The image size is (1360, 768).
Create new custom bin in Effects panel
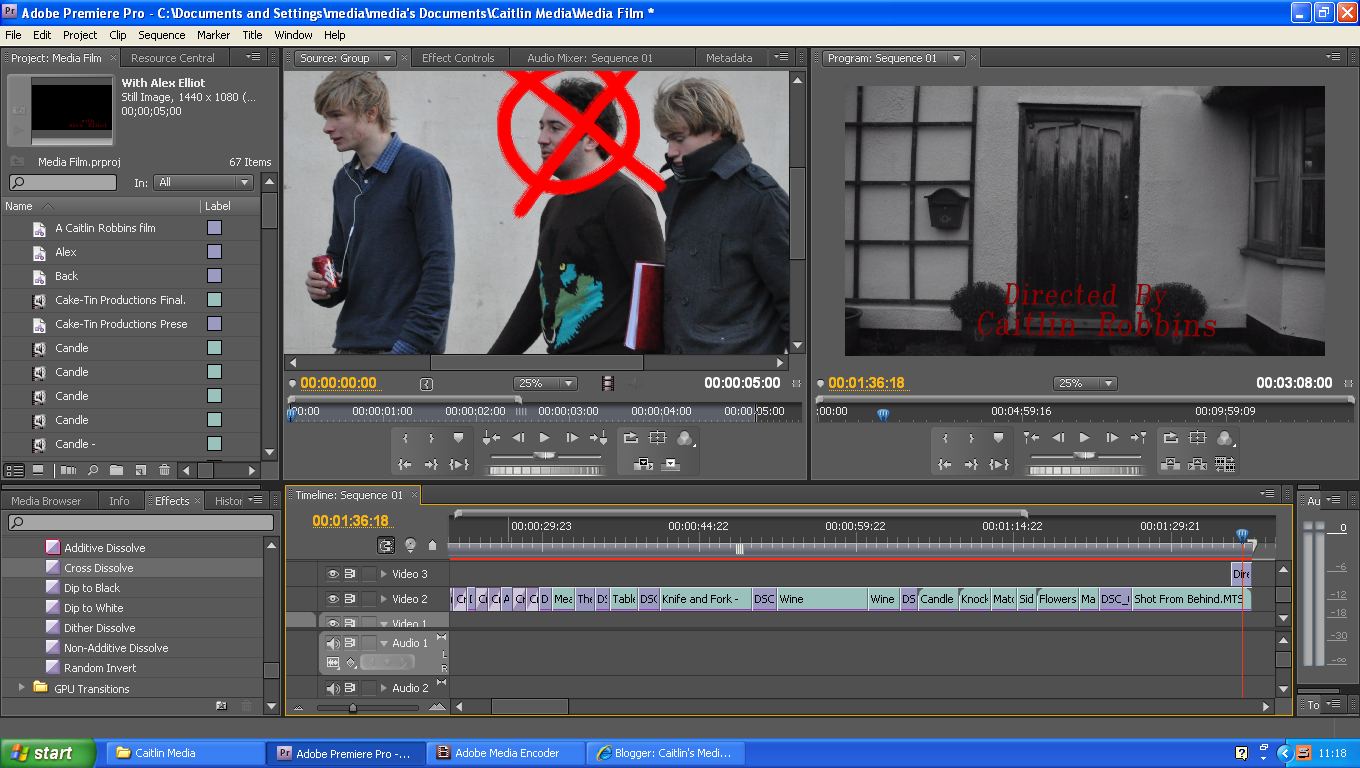coord(221,705)
